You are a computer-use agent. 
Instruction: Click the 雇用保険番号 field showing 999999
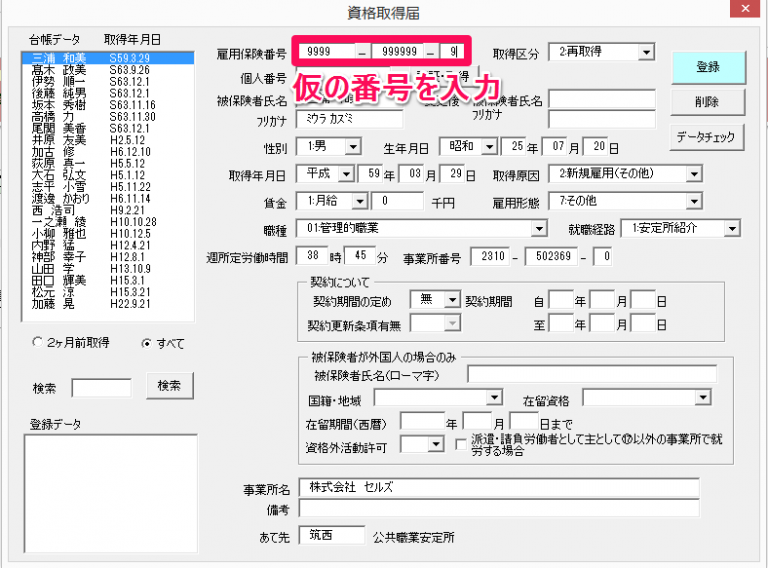click(397, 51)
